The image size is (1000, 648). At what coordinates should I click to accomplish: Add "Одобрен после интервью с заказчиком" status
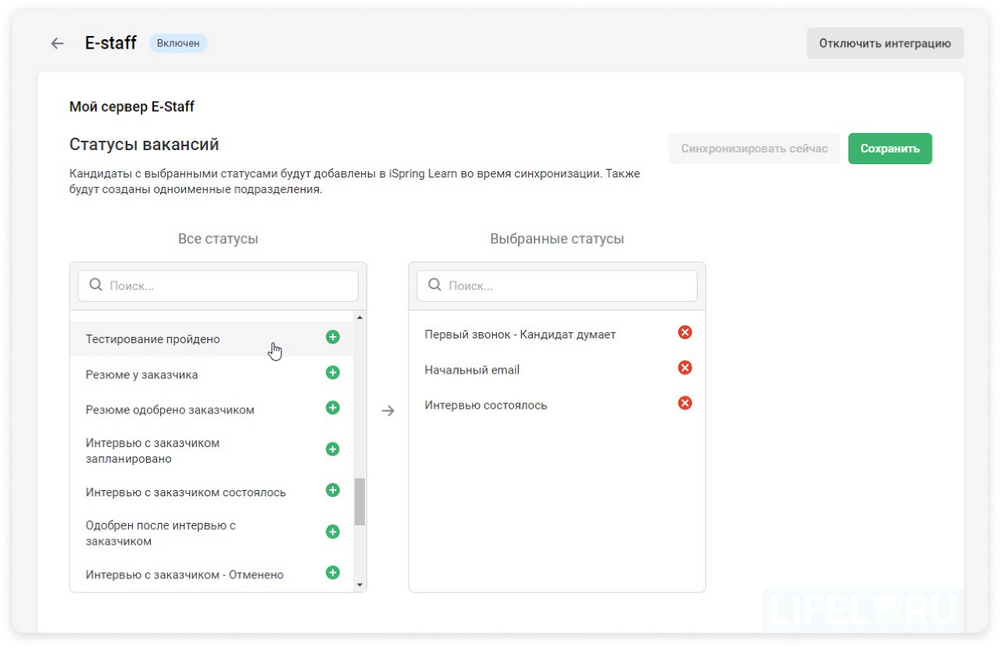point(332,531)
